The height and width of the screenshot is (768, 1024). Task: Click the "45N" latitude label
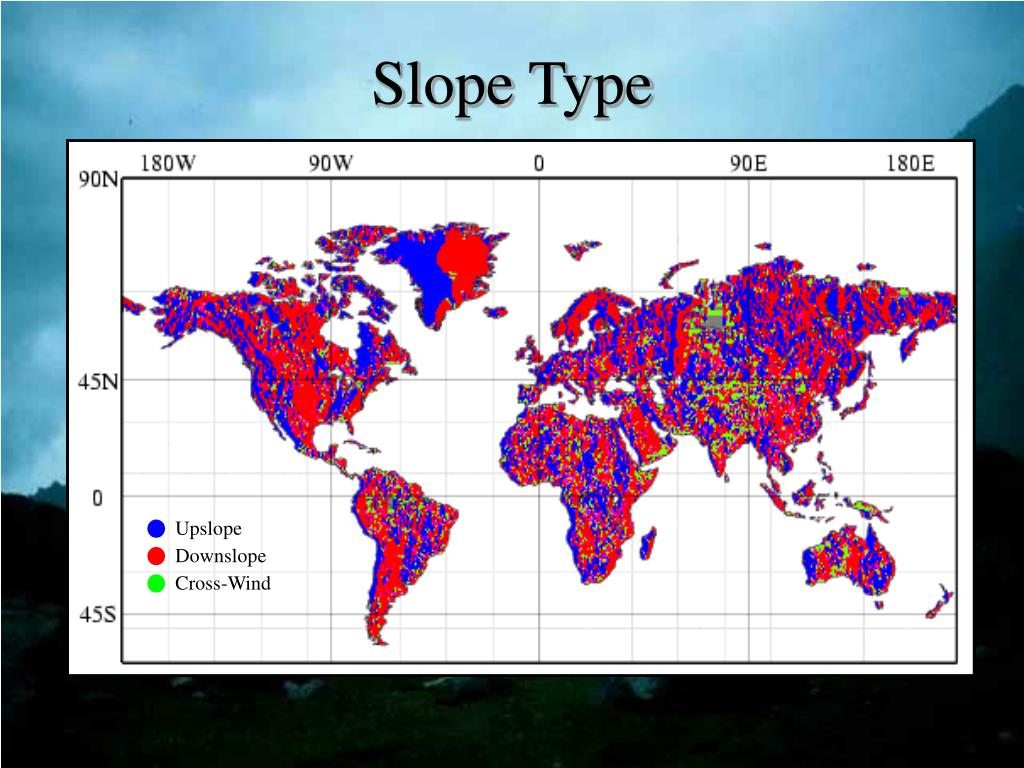click(99, 381)
